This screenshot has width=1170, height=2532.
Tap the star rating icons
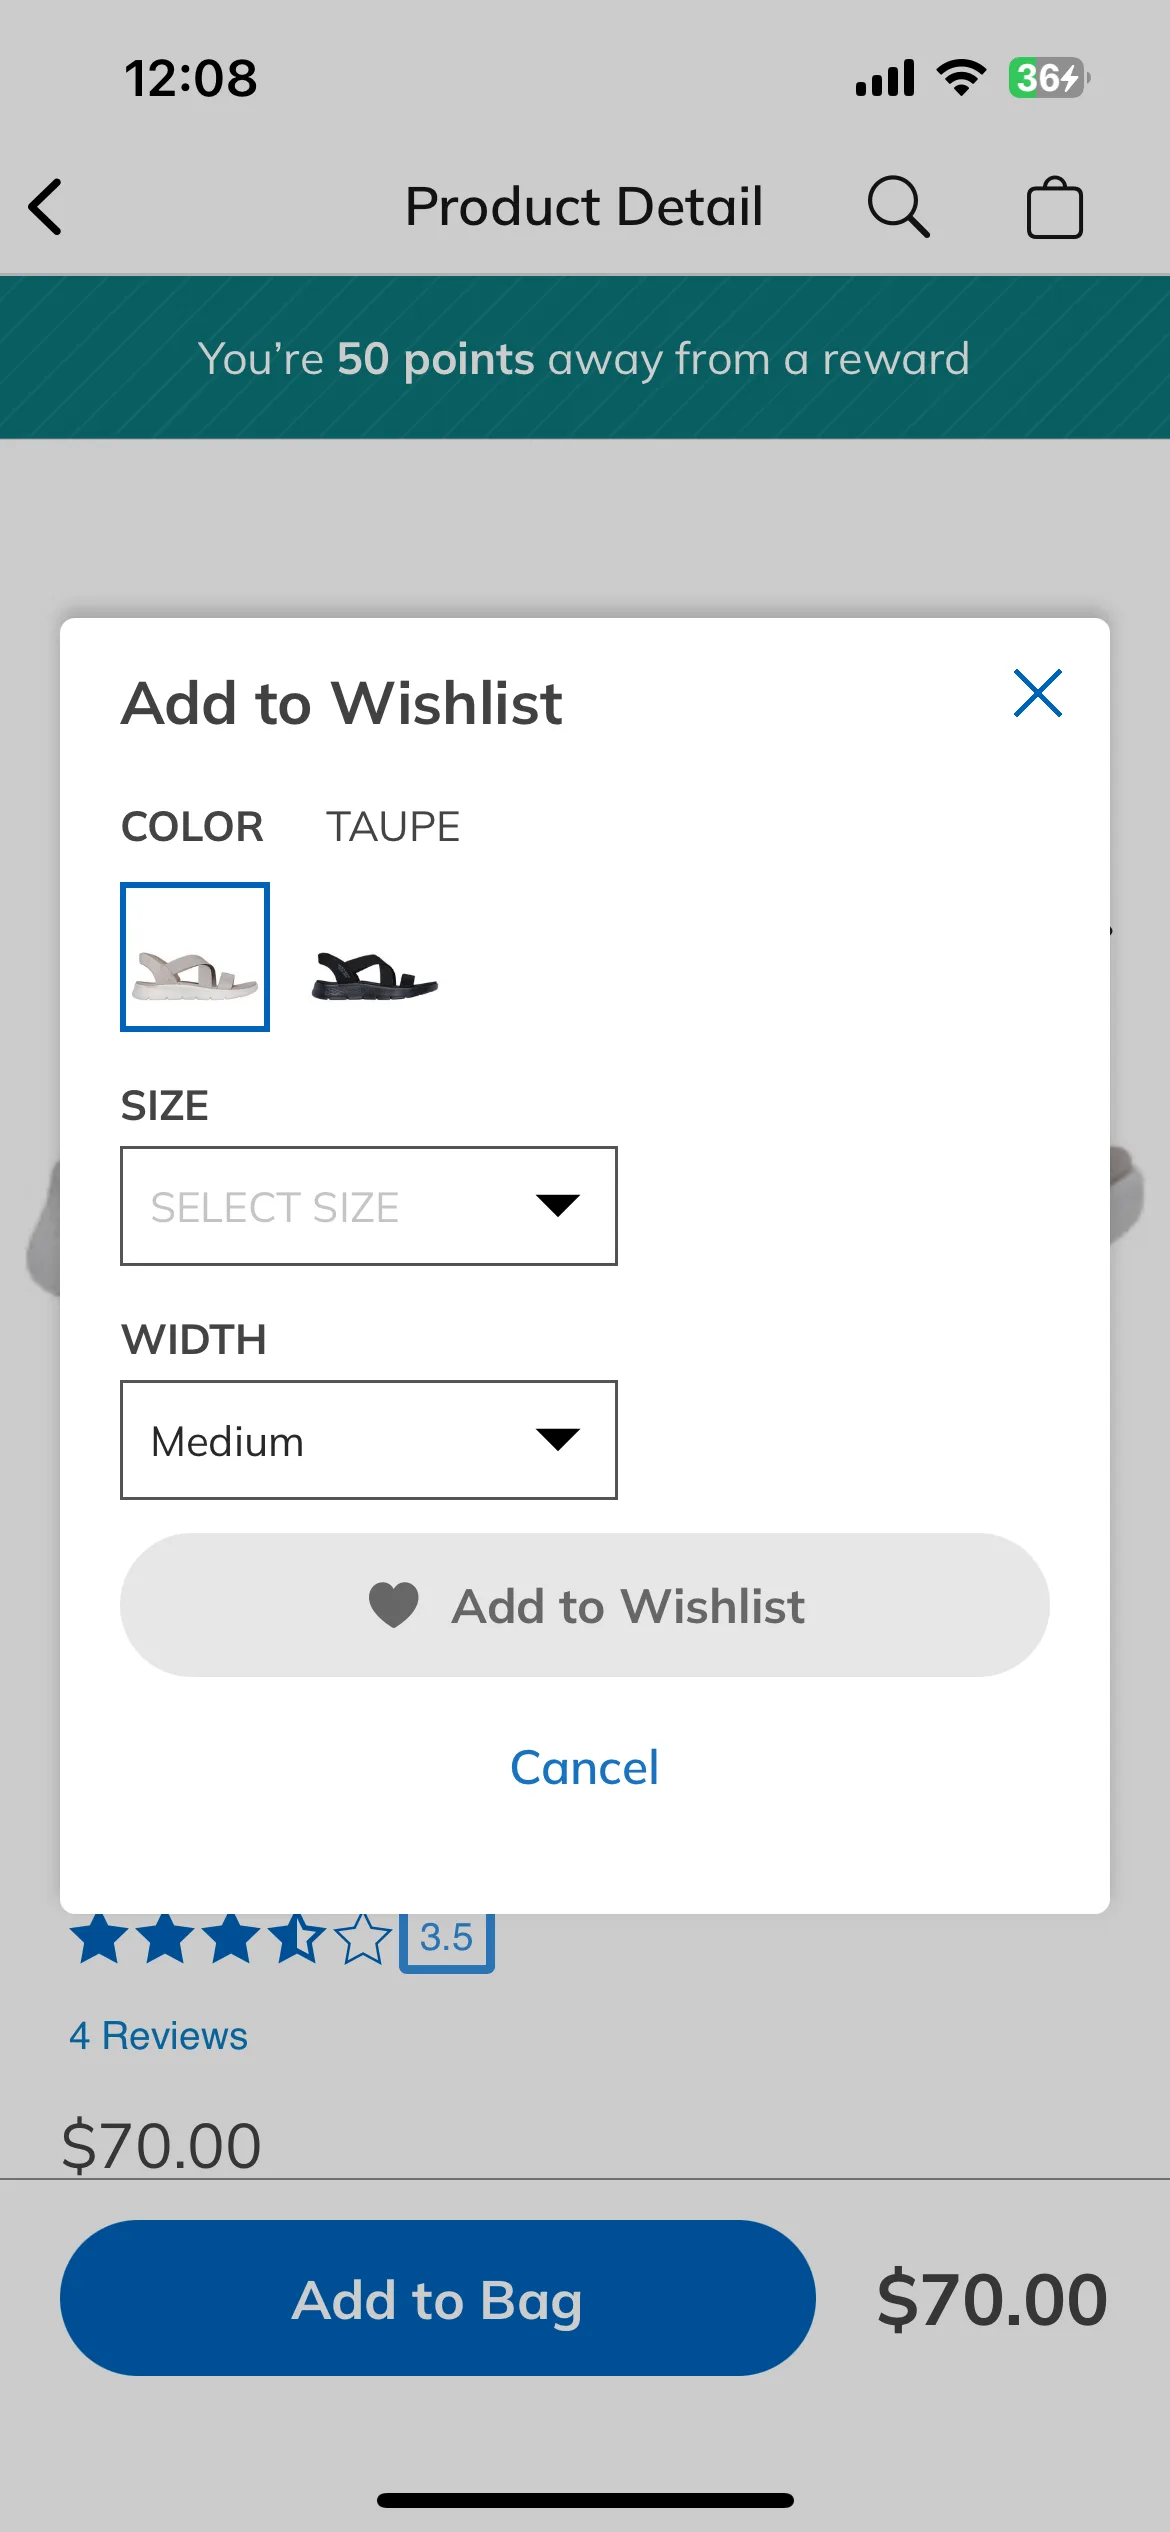[x=229, y=1938]
